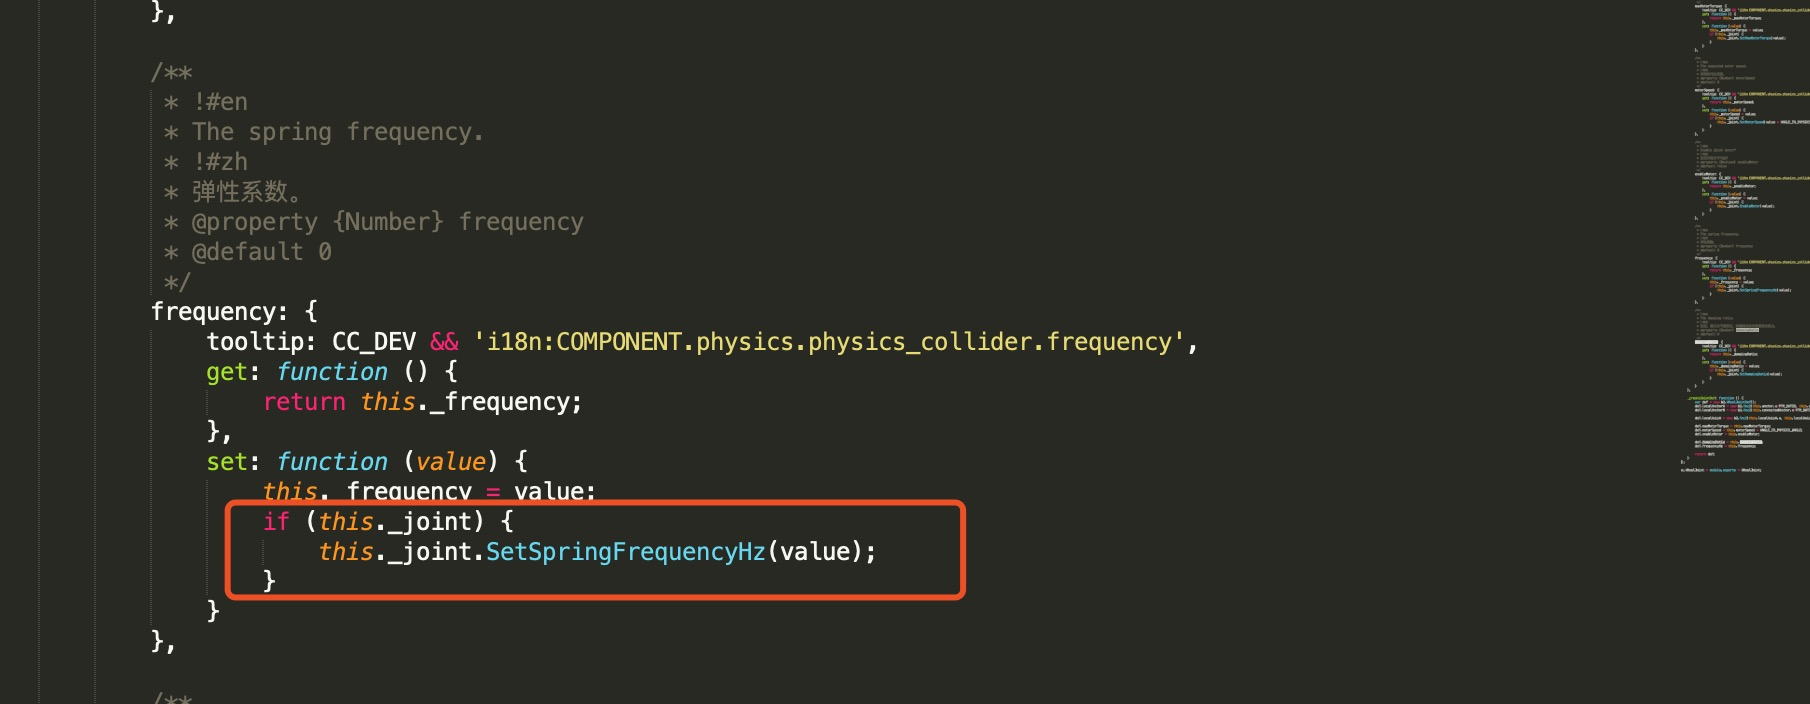This screenshot has height=704, width=1810.
Task: Click the 'frequency:' property definition name
Action: pos(219,312)
